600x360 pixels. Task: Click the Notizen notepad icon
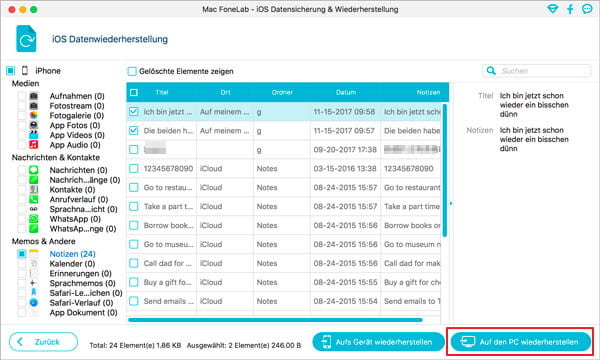(x=34, y=254)
